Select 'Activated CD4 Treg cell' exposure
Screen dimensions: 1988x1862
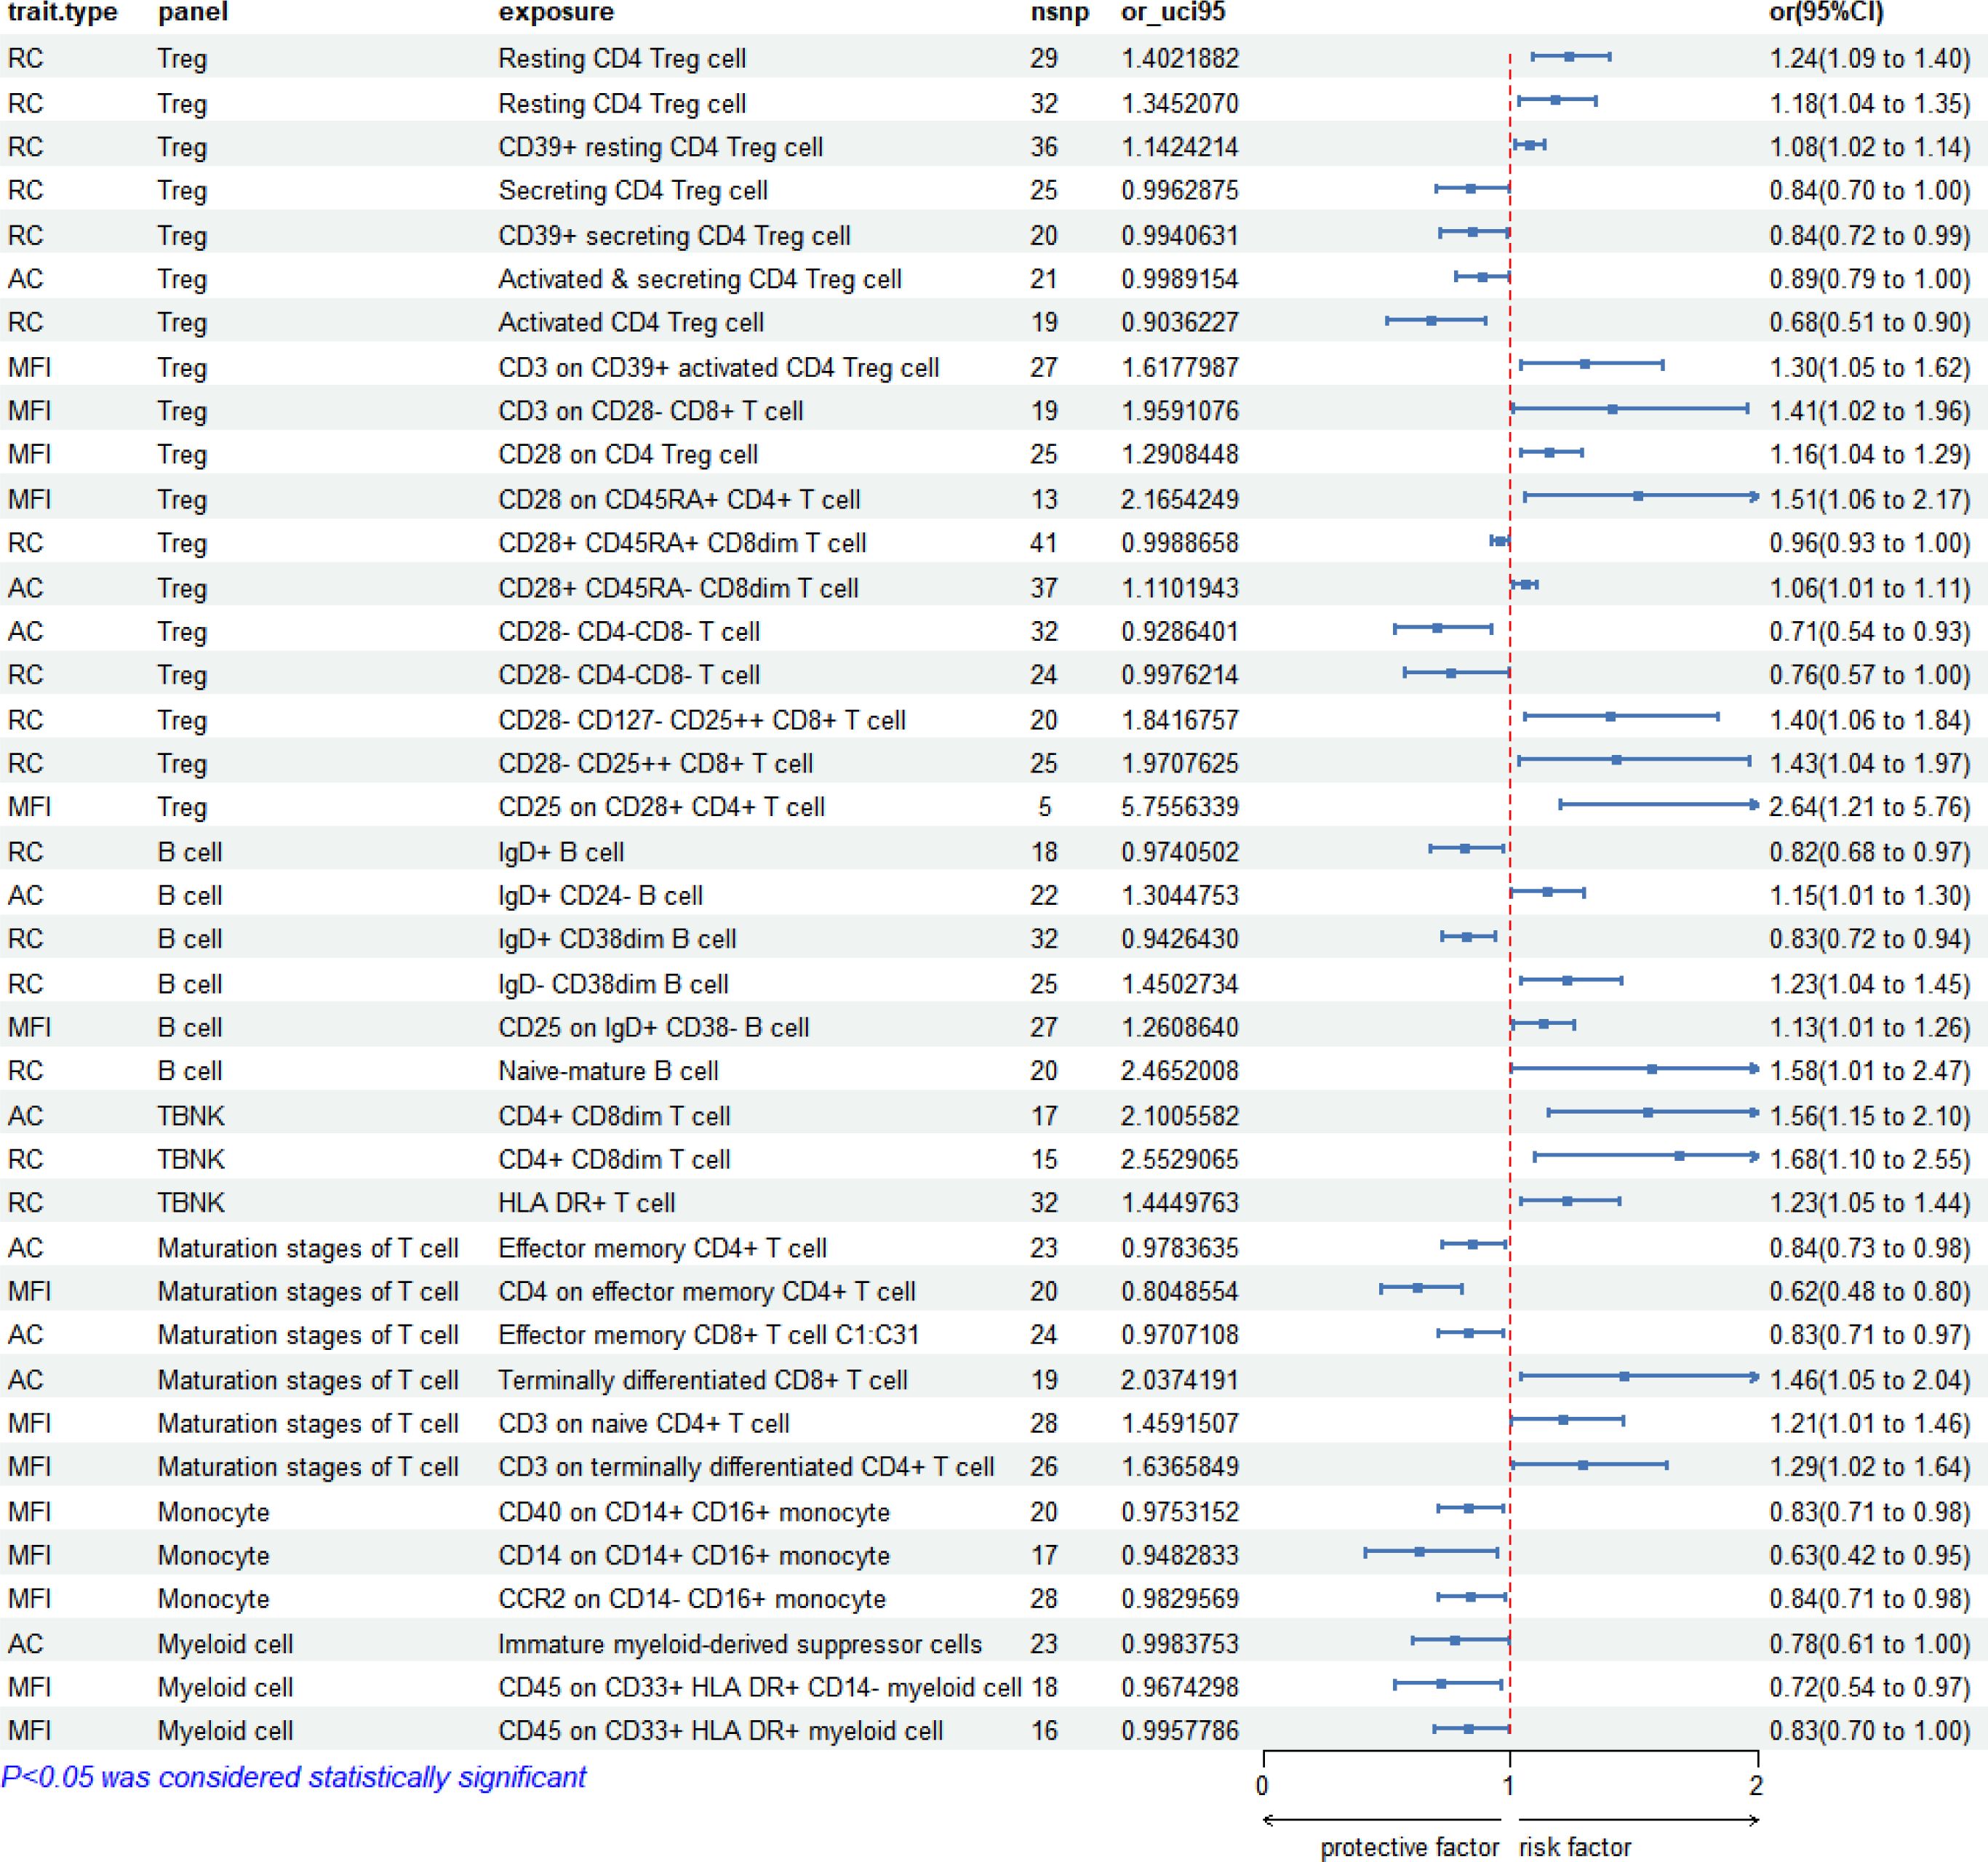pos(631,322)
